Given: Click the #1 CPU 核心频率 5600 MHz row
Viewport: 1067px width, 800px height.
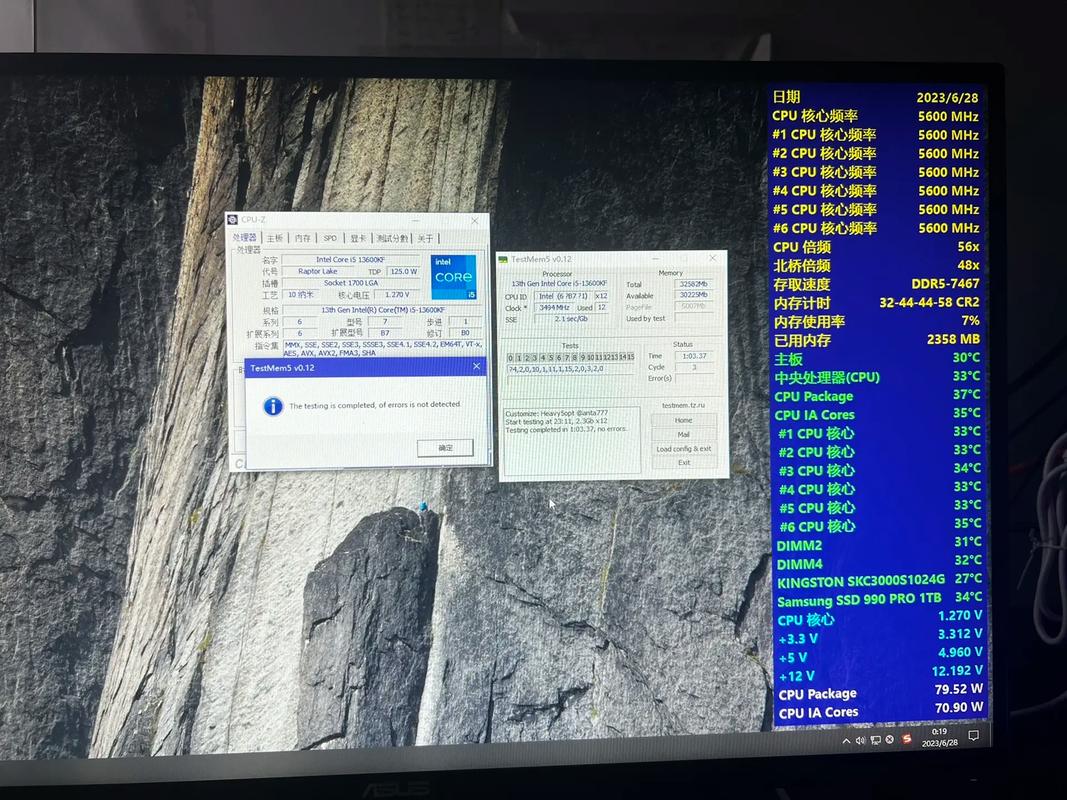Looking at the screenshot, I should (875, 135).
